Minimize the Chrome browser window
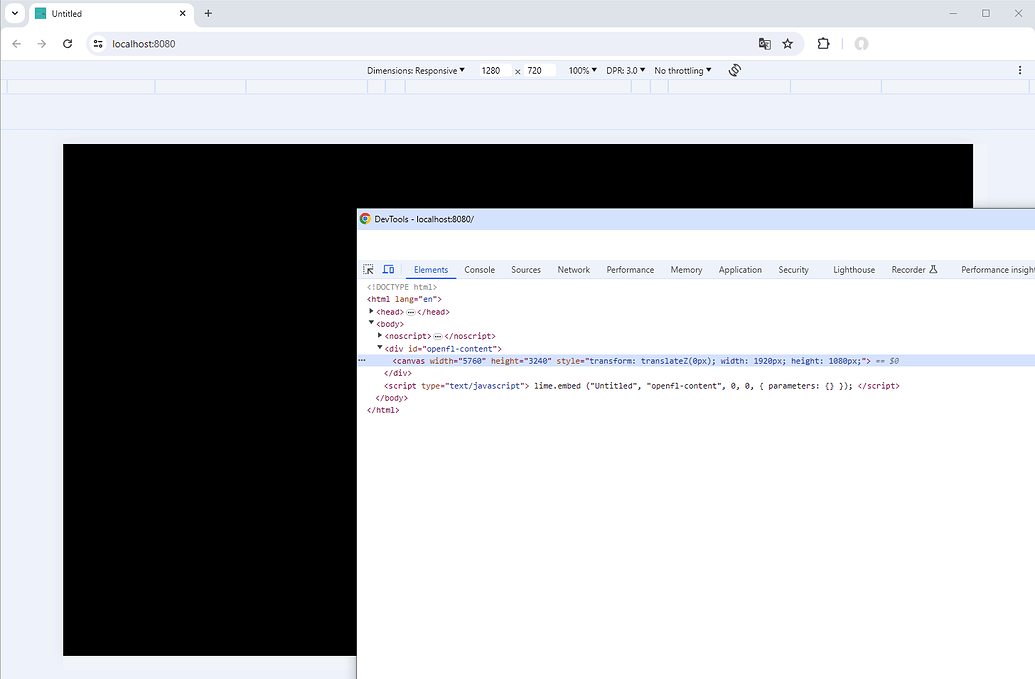 (953, 13)
